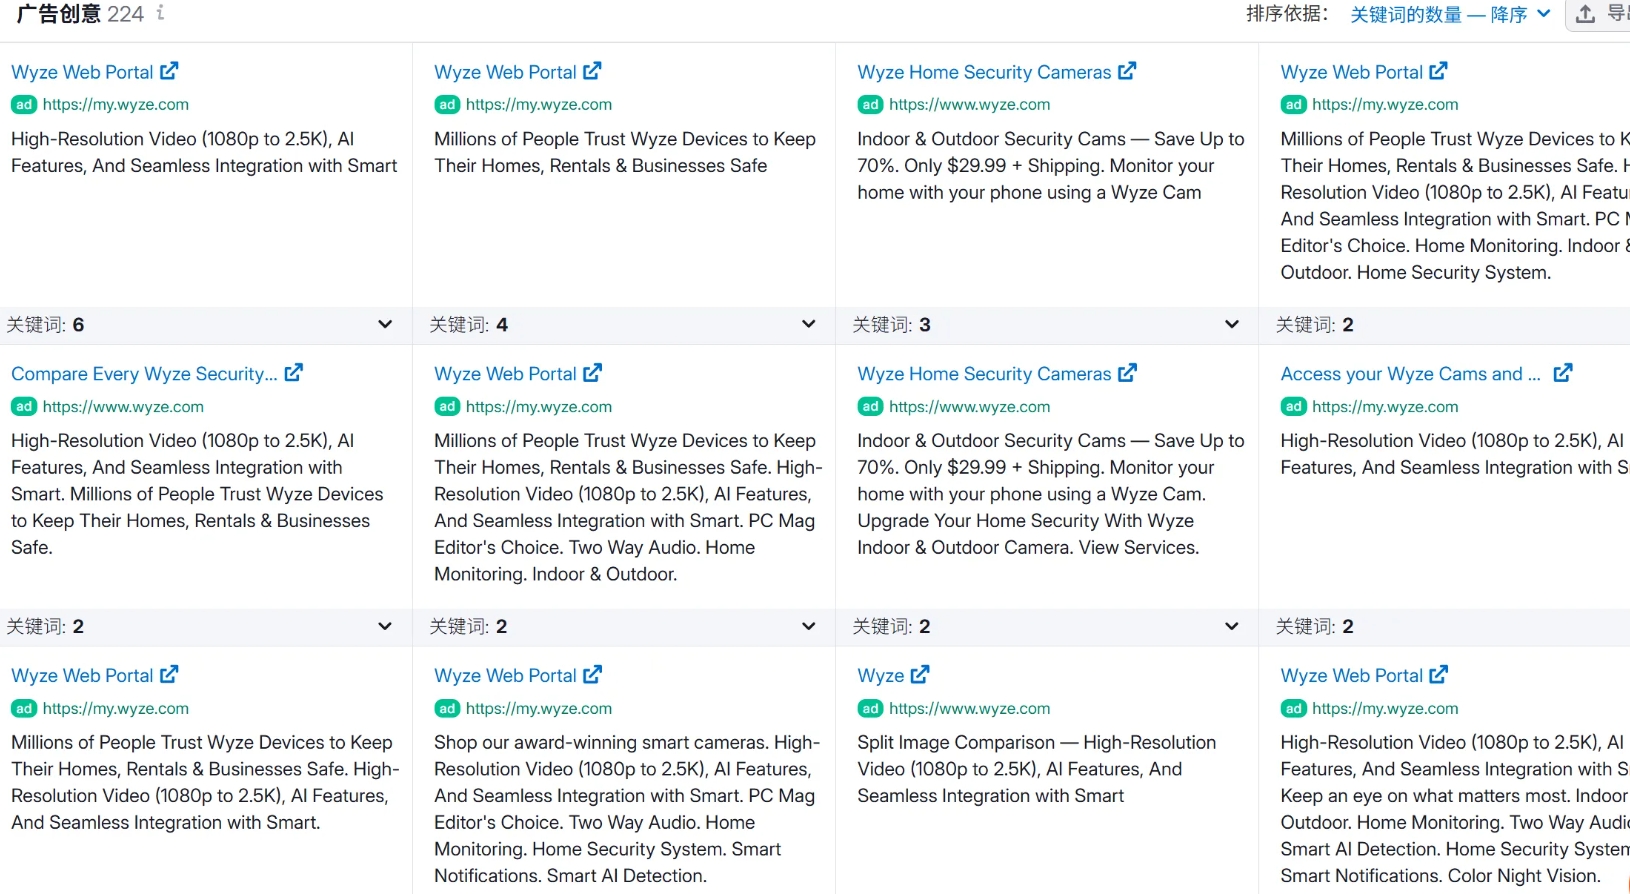Click the 广告创意 224 heading
The height and width of the screenshot is (894, 1630).
point(80,14)
